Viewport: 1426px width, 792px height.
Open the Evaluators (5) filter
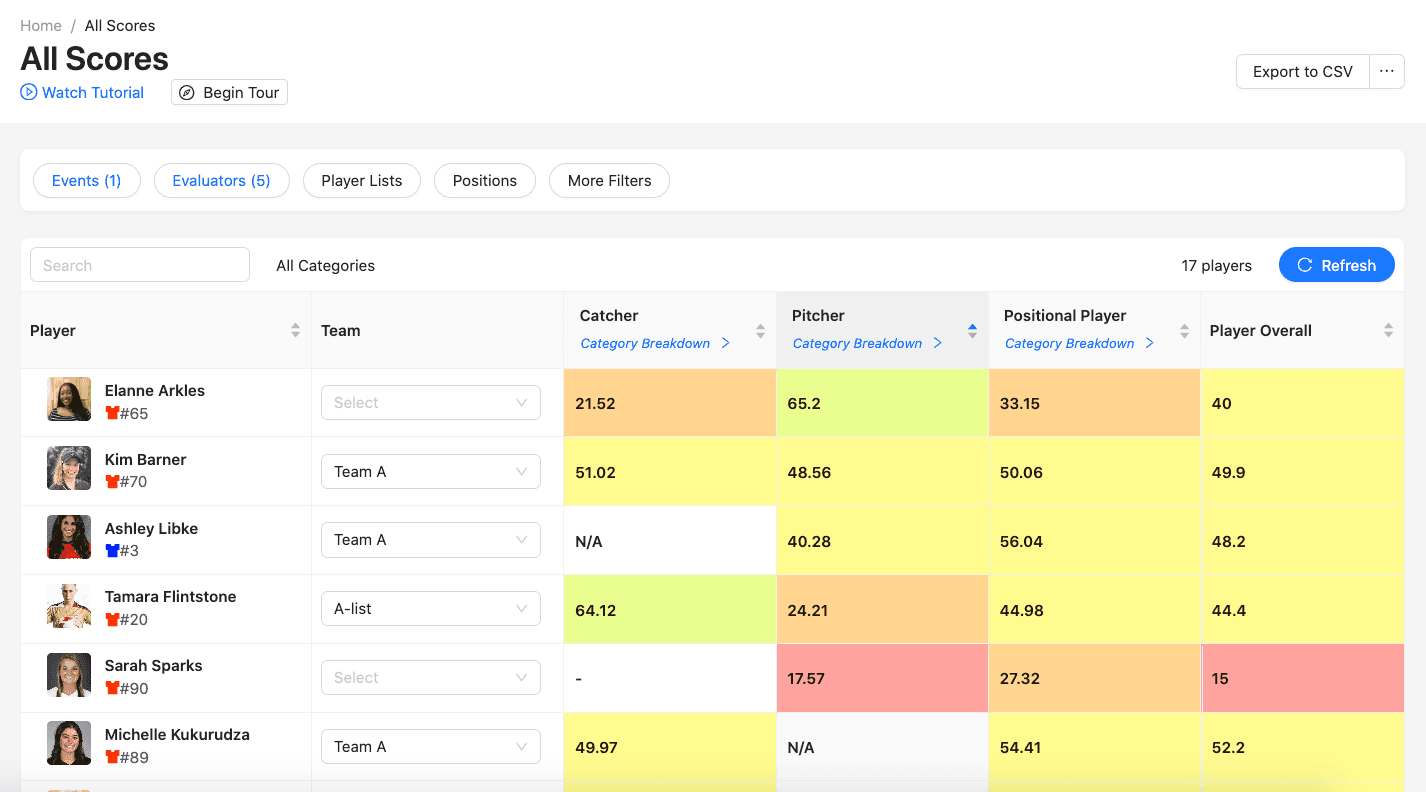tap(221, 181)
